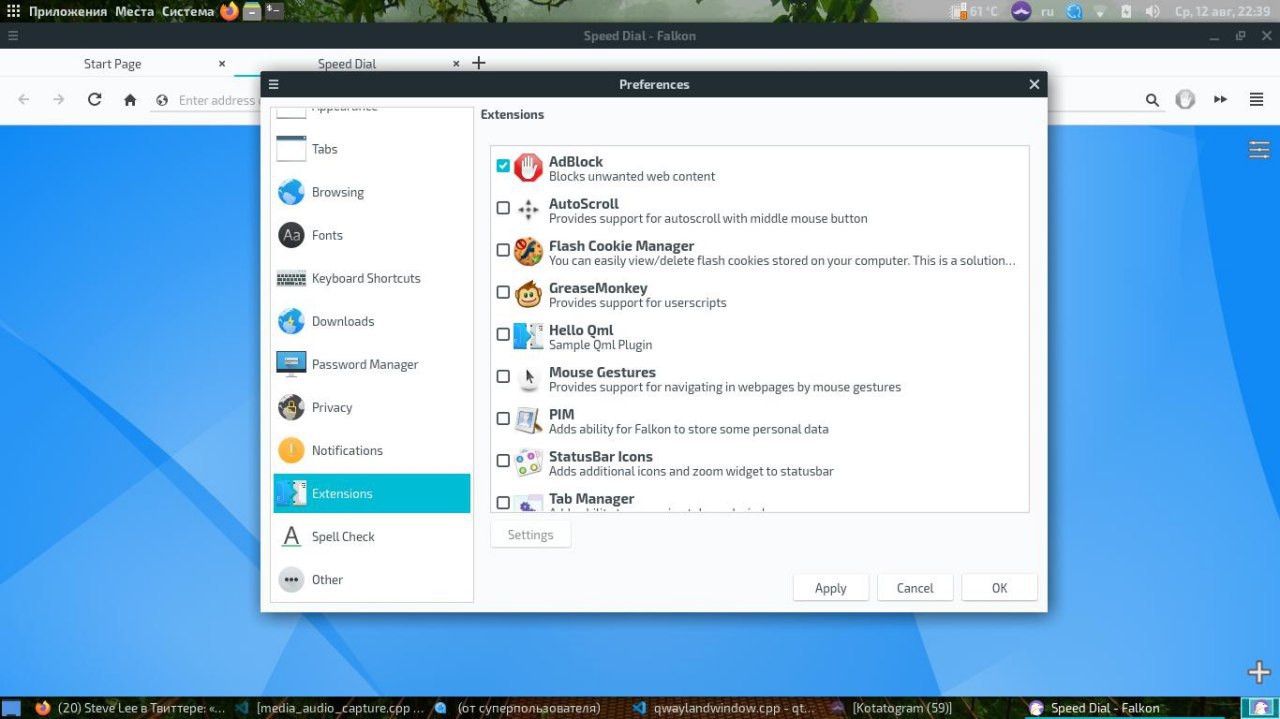This screenshot has height=719, width=1280.
Task: Open the Spell Check preferences section
Action: coord(372,536)
